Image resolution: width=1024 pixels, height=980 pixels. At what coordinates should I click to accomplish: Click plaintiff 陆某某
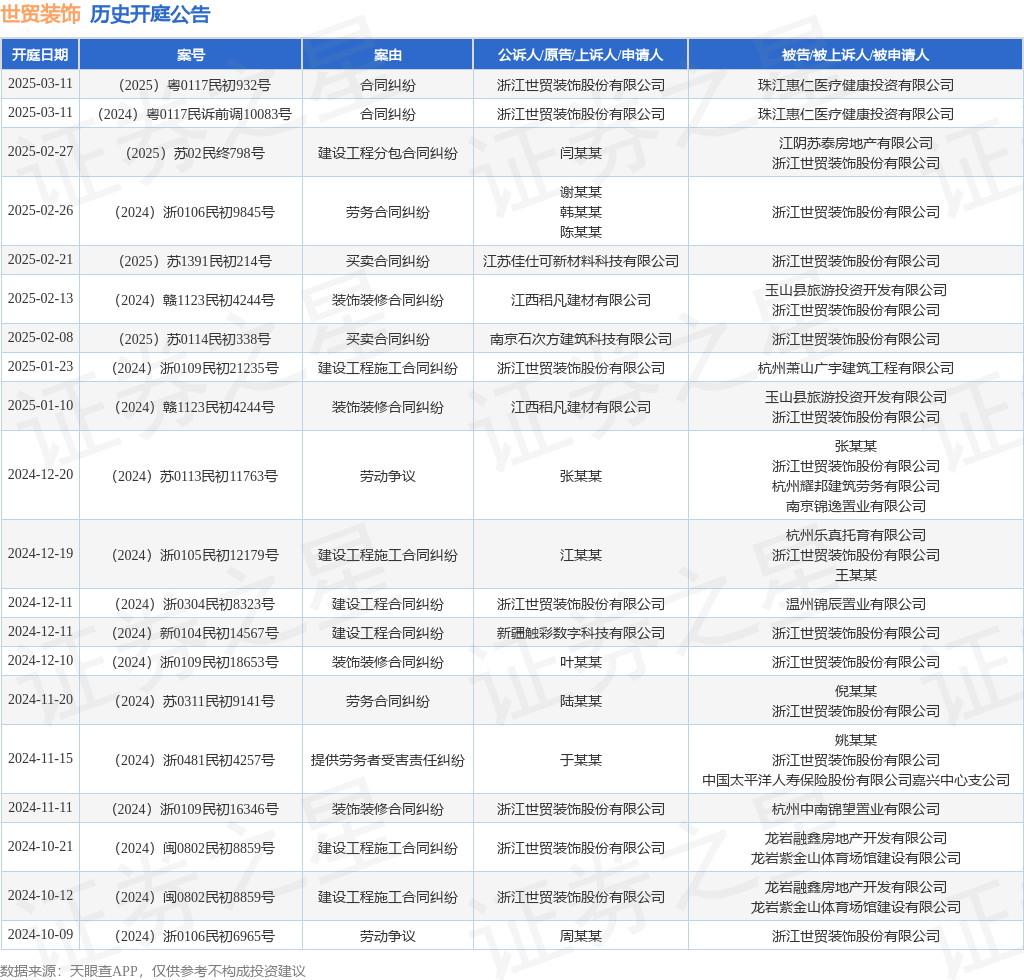pyautogui.click(x=581, y=701)
